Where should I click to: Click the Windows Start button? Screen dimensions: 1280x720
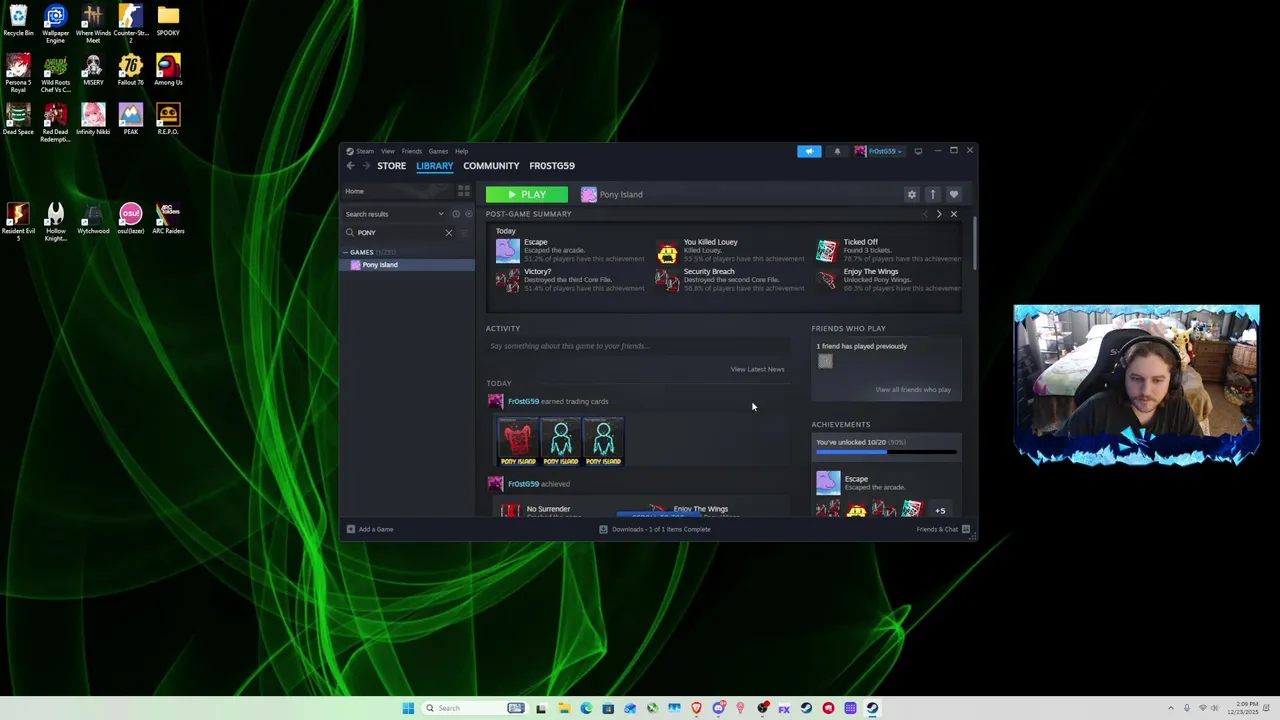(408, 708)
